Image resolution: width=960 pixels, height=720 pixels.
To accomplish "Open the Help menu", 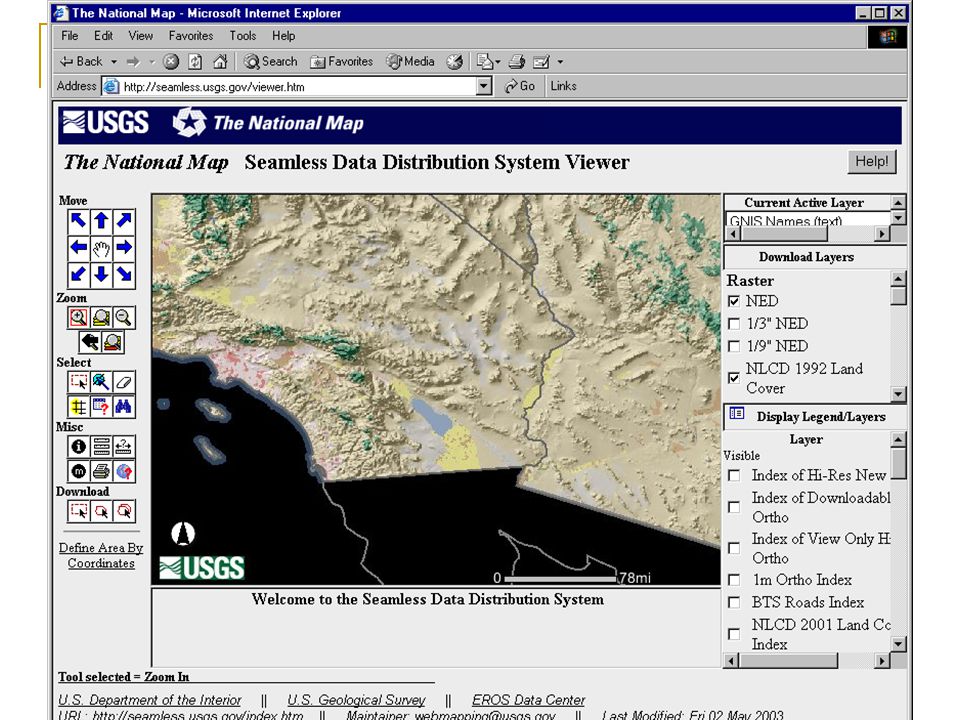I will click(283, 36).
